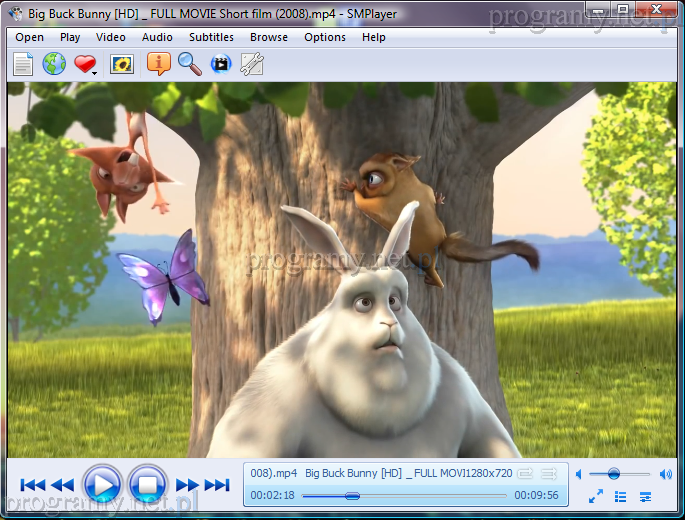This screenshot has height=520, width=685.
Task: Open the Video menu
Action: pyautogui.click(x=111, y=37)
